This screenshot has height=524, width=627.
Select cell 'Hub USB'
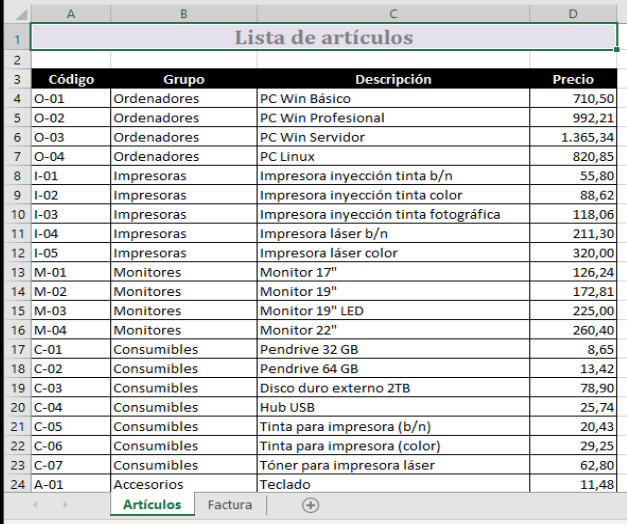click(393, 407)
